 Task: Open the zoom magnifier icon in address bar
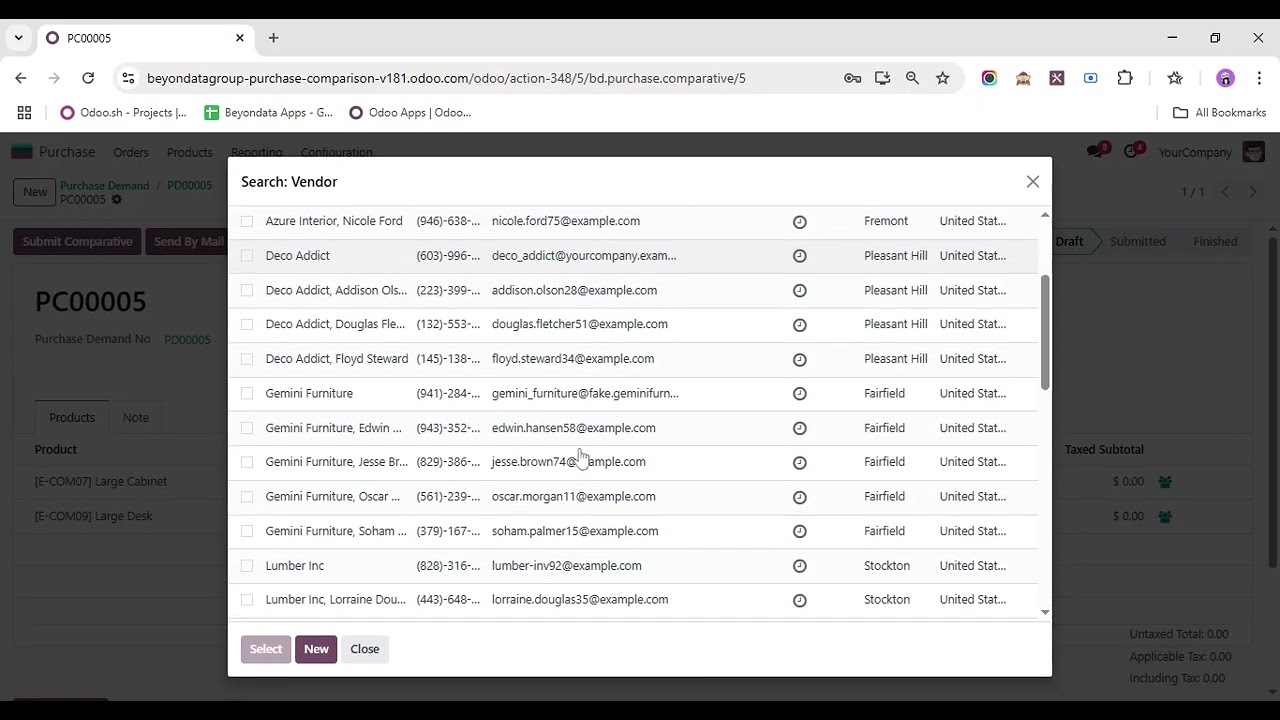click(912, 78)
